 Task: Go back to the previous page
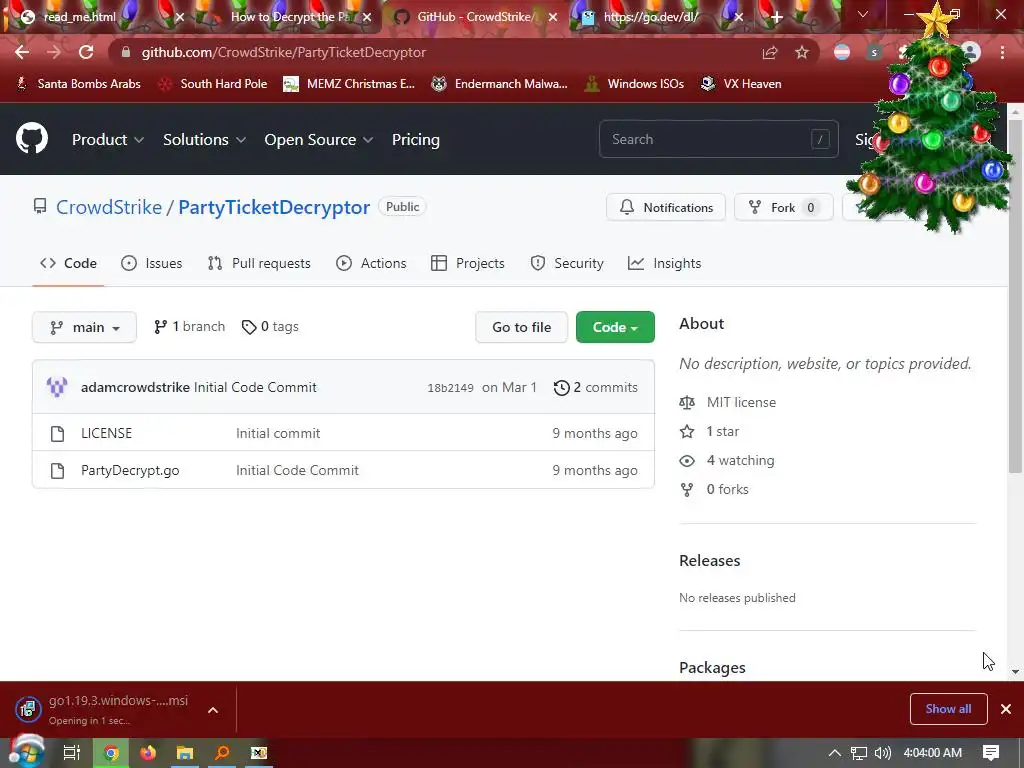tap(22, 52)
